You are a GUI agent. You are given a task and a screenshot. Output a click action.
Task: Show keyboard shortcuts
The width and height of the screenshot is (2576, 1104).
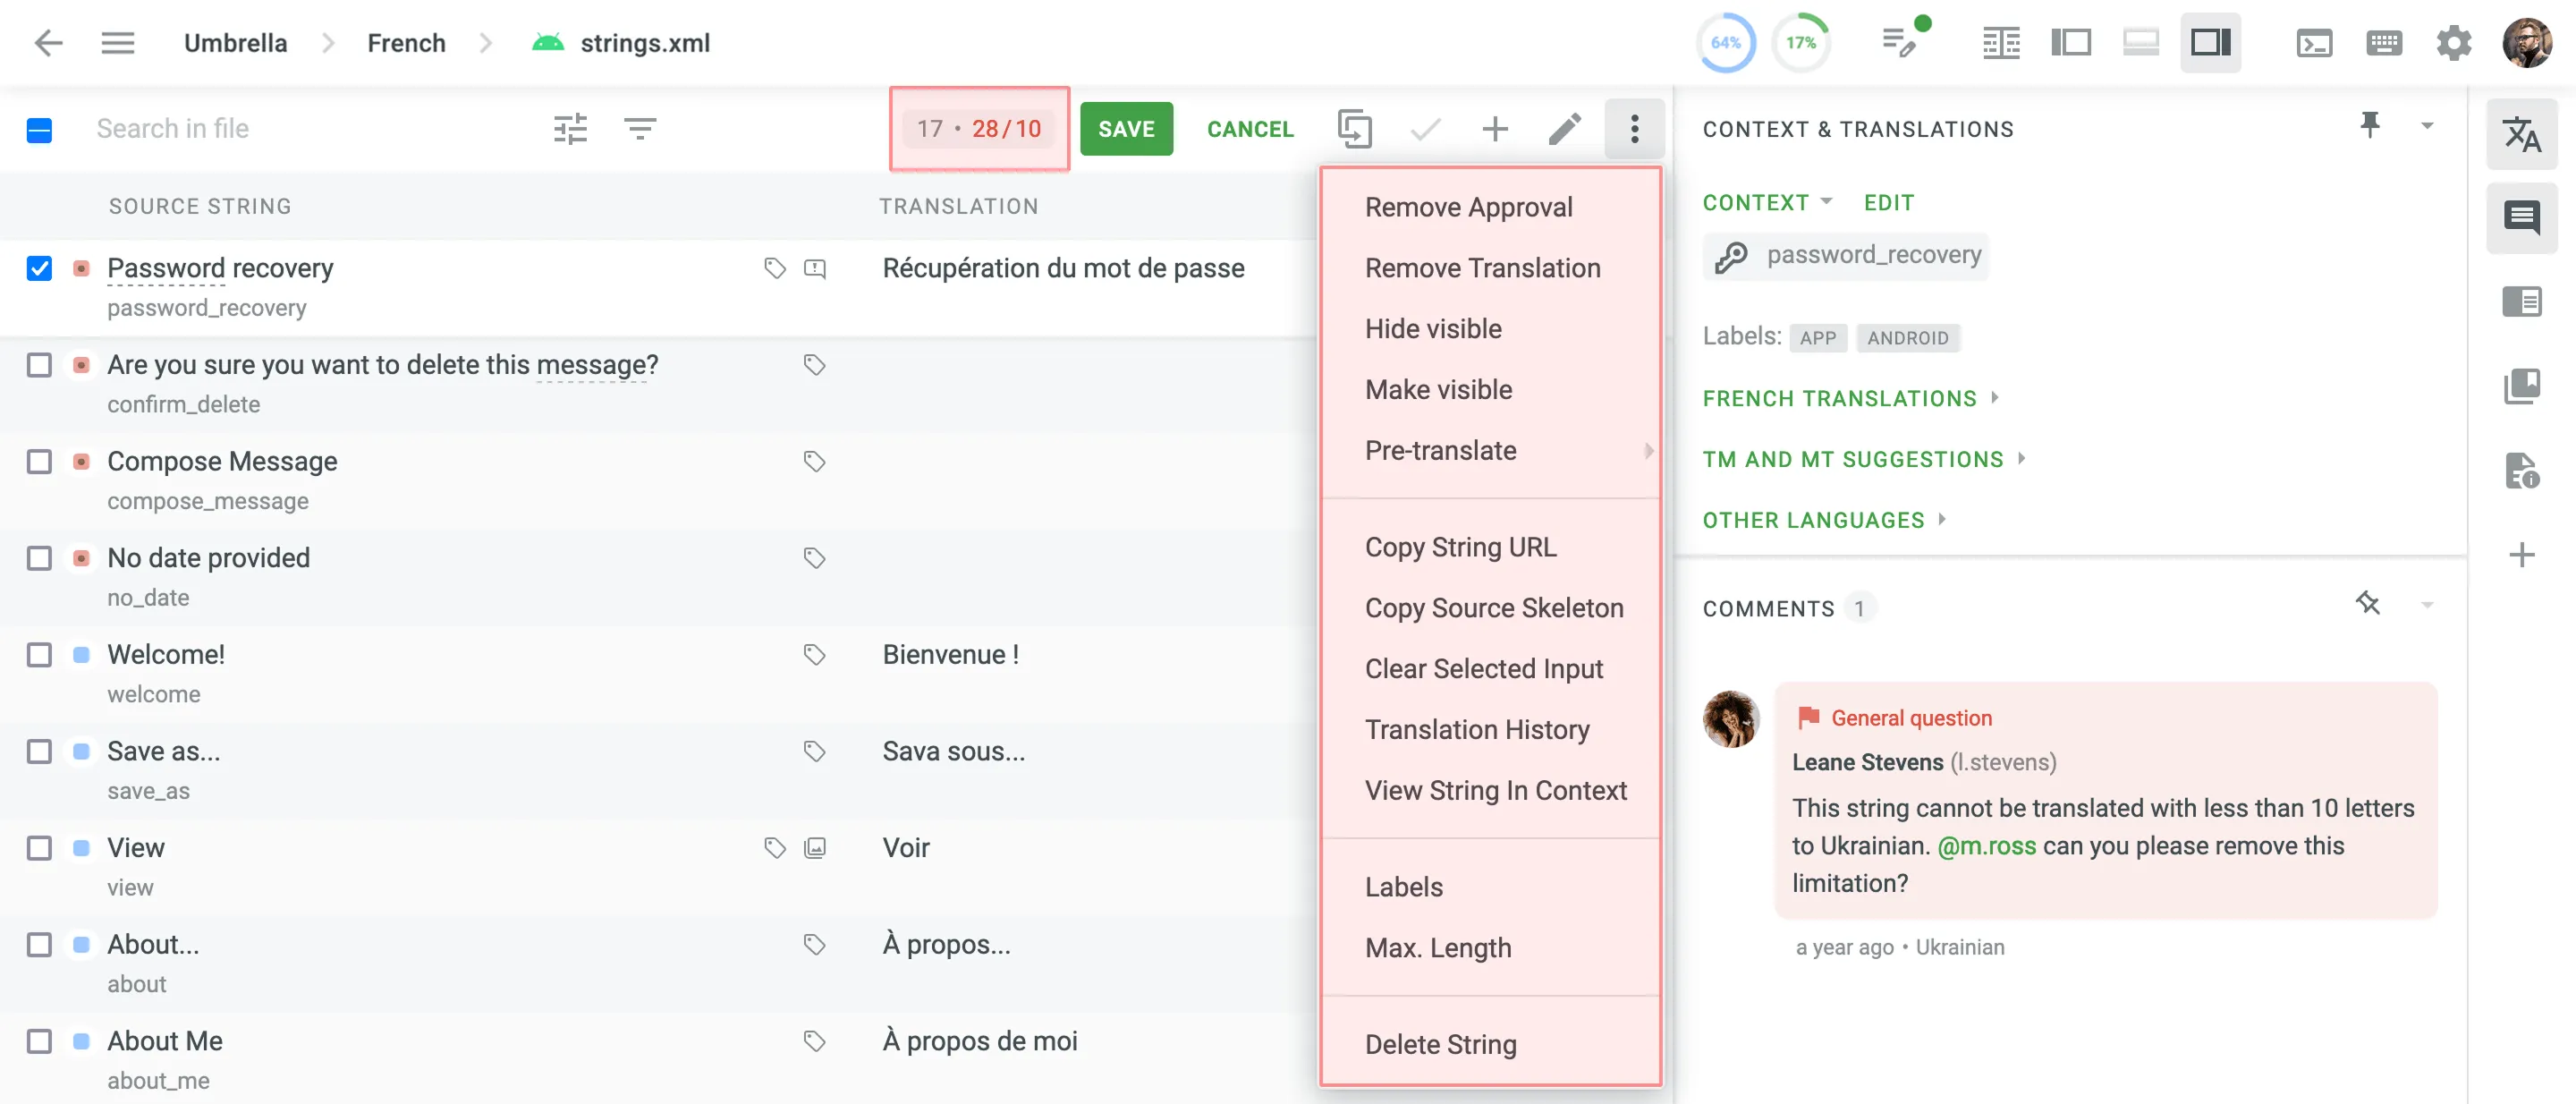2384,42
